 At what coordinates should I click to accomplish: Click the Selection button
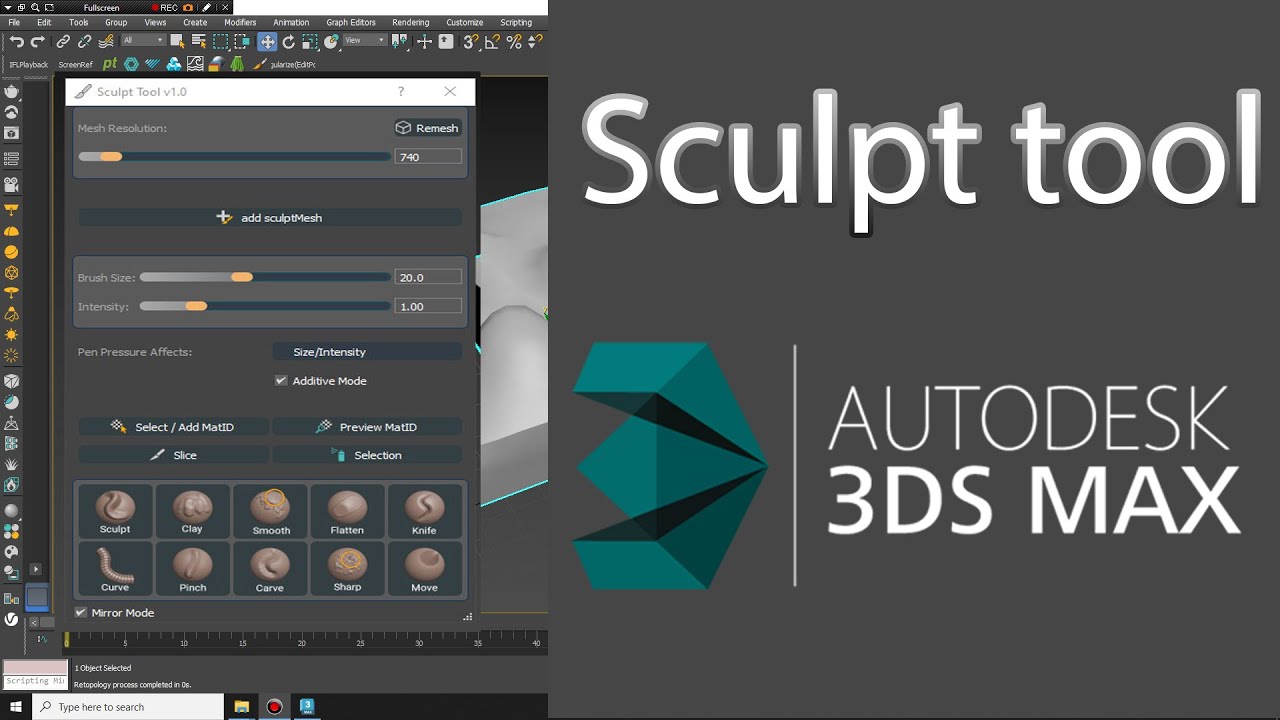coord(367,455)
